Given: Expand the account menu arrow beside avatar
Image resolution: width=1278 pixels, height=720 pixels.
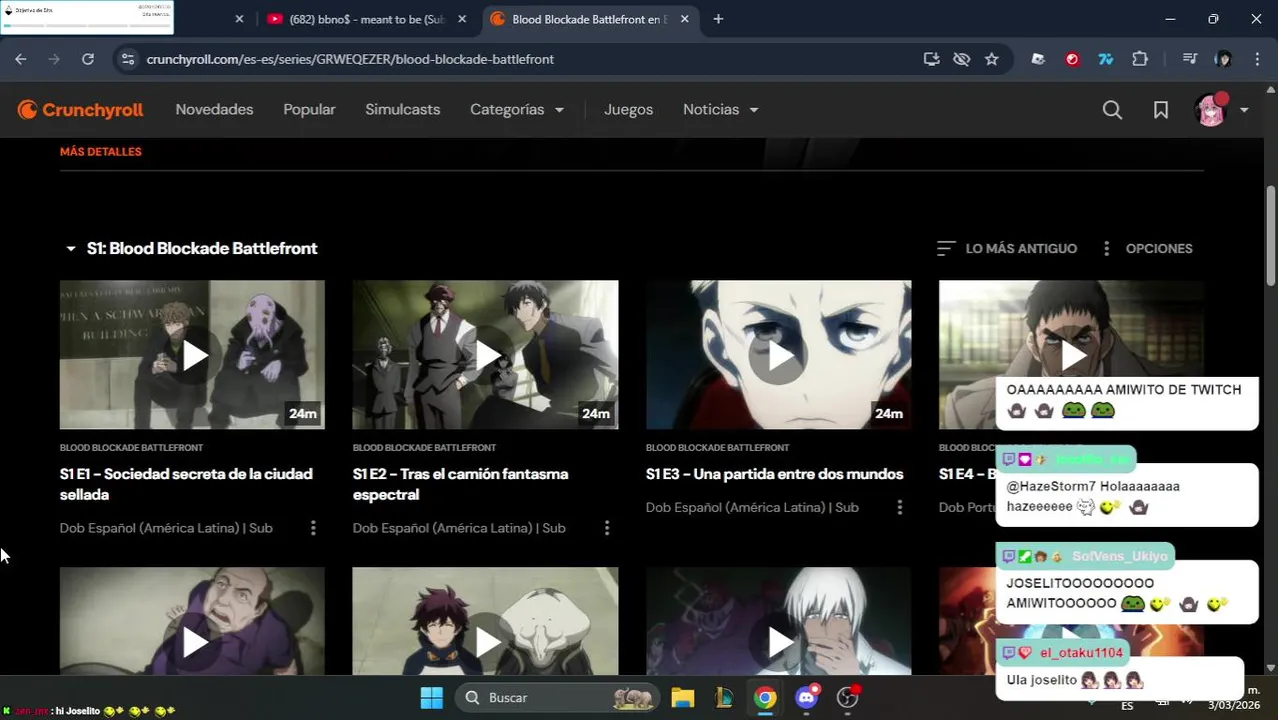Looking at the screenshot, I should point(1244,110).
